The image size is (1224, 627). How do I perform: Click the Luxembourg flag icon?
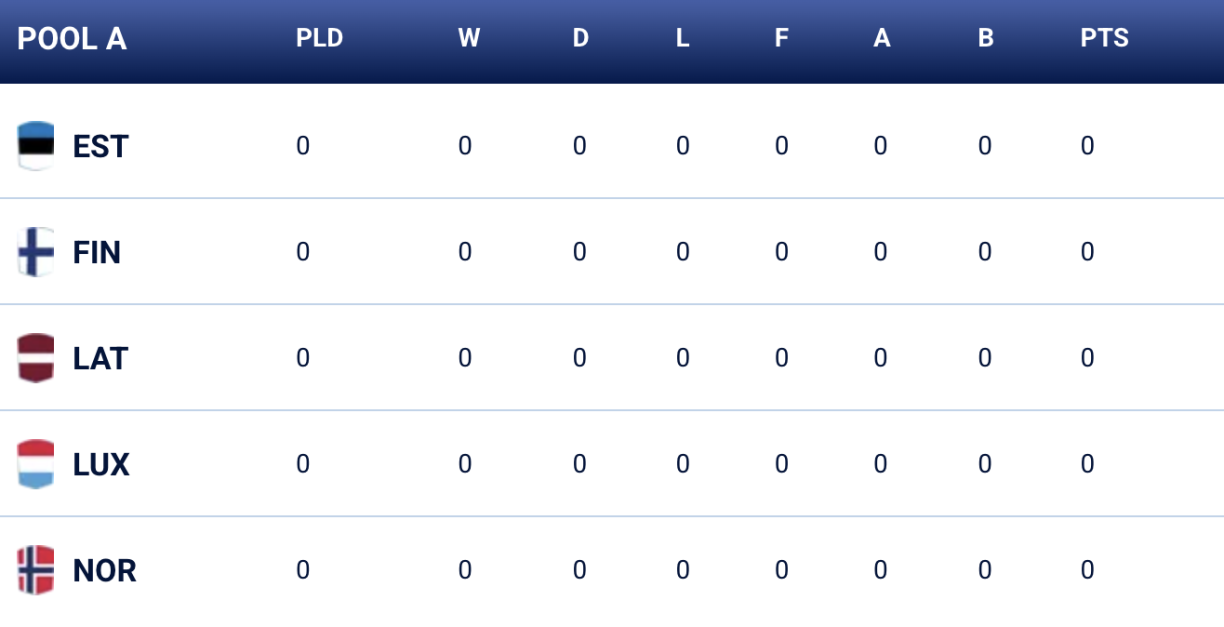pyautogui.click(x=36, y=464)
